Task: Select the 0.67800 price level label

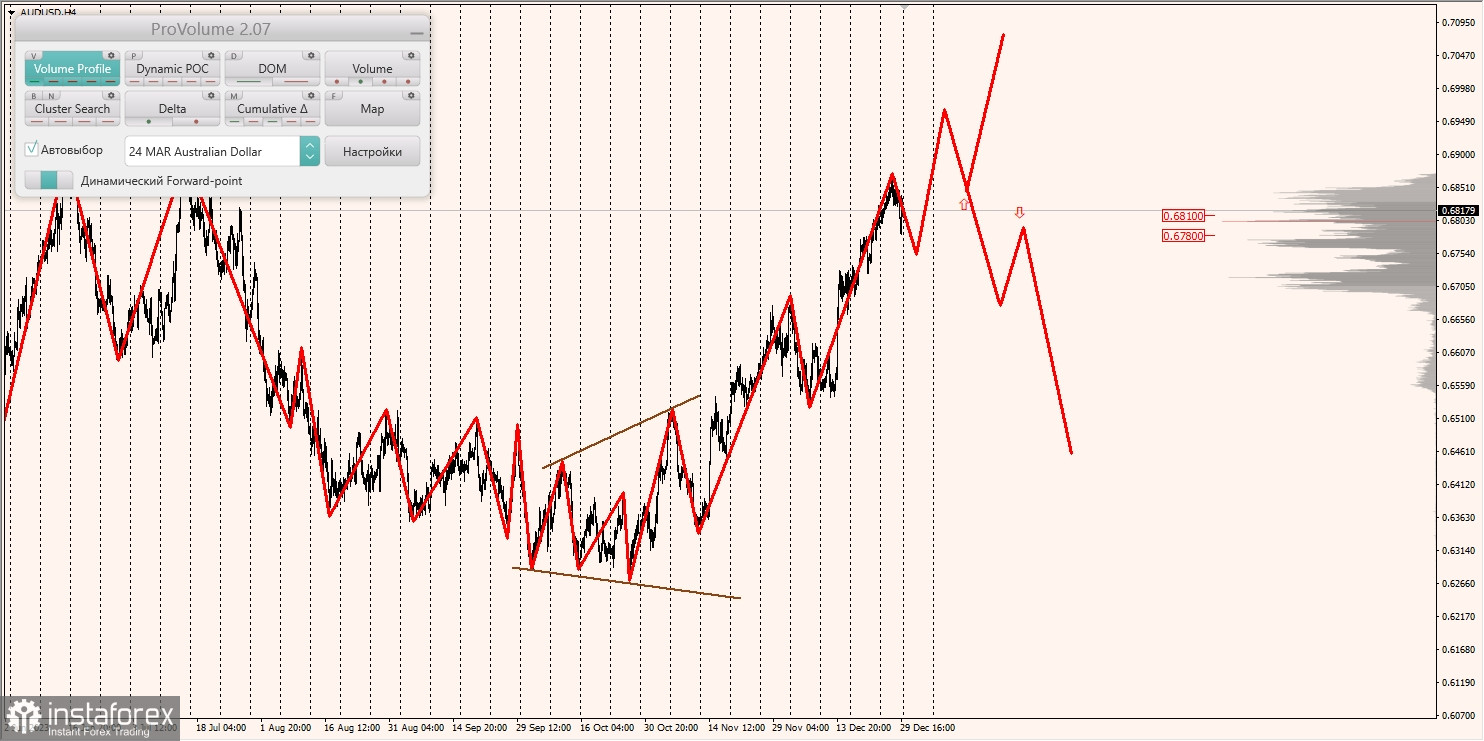Action: coord(1183,236)
